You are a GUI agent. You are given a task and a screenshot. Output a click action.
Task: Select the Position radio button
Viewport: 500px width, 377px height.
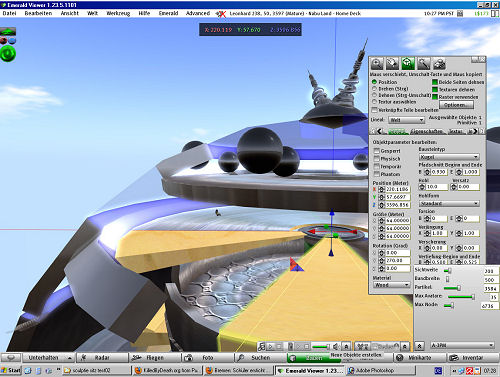tap(374, 82)
